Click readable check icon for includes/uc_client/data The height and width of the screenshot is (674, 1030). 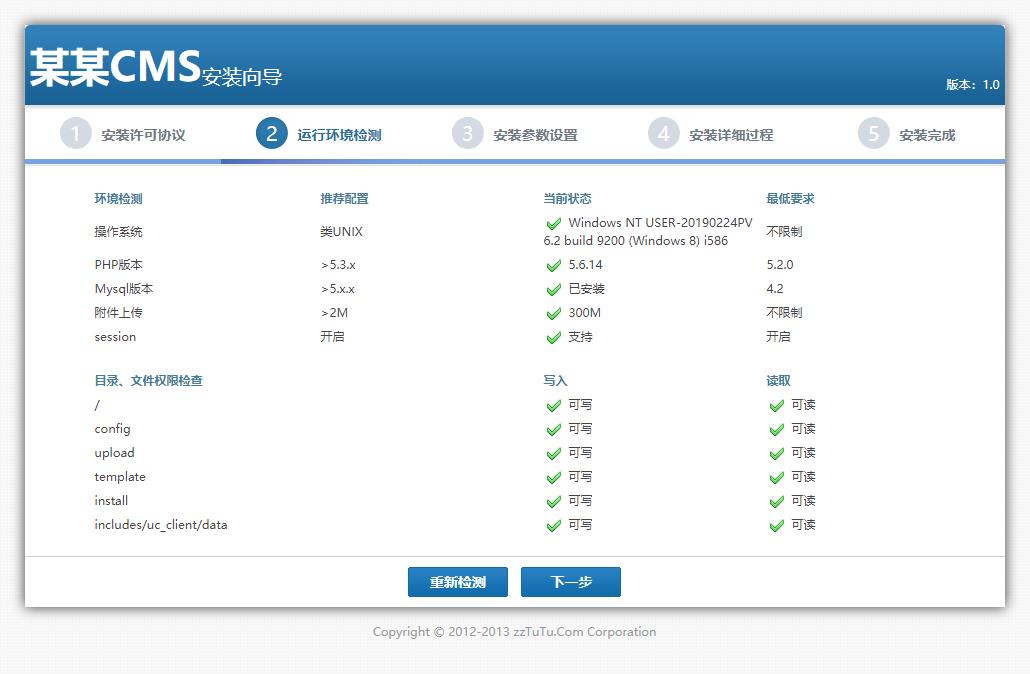pos(776,526)
